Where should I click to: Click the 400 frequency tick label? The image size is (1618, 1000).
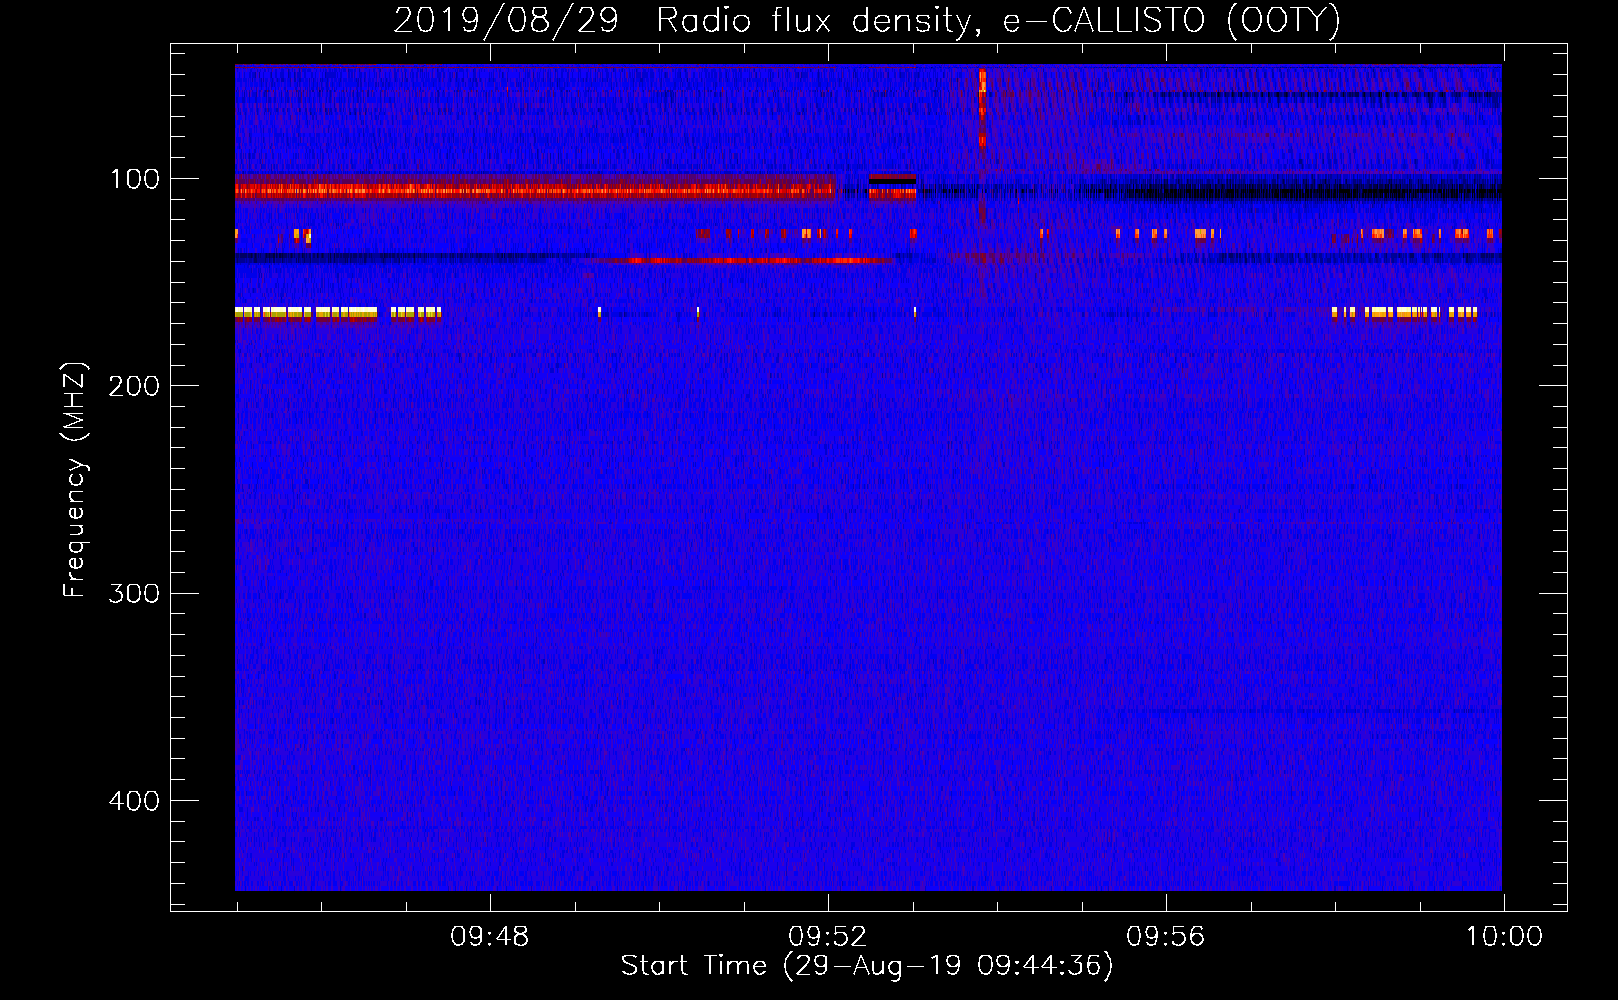pos(135,801)
